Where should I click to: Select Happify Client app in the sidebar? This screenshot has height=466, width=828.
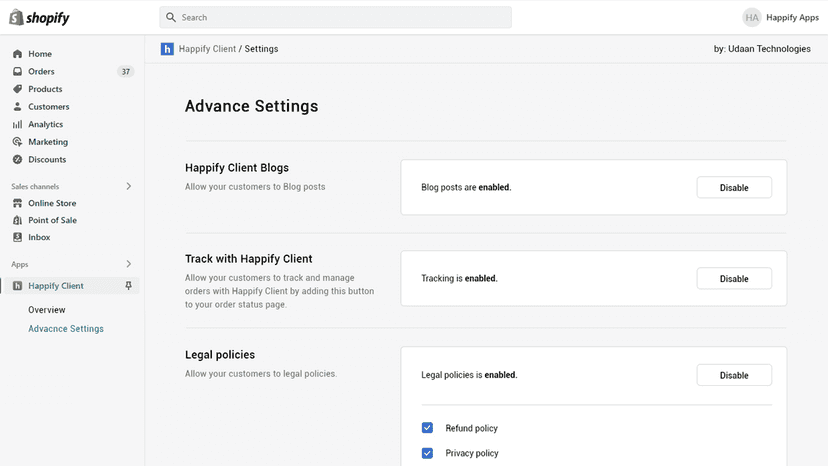(x=56, y=286)
